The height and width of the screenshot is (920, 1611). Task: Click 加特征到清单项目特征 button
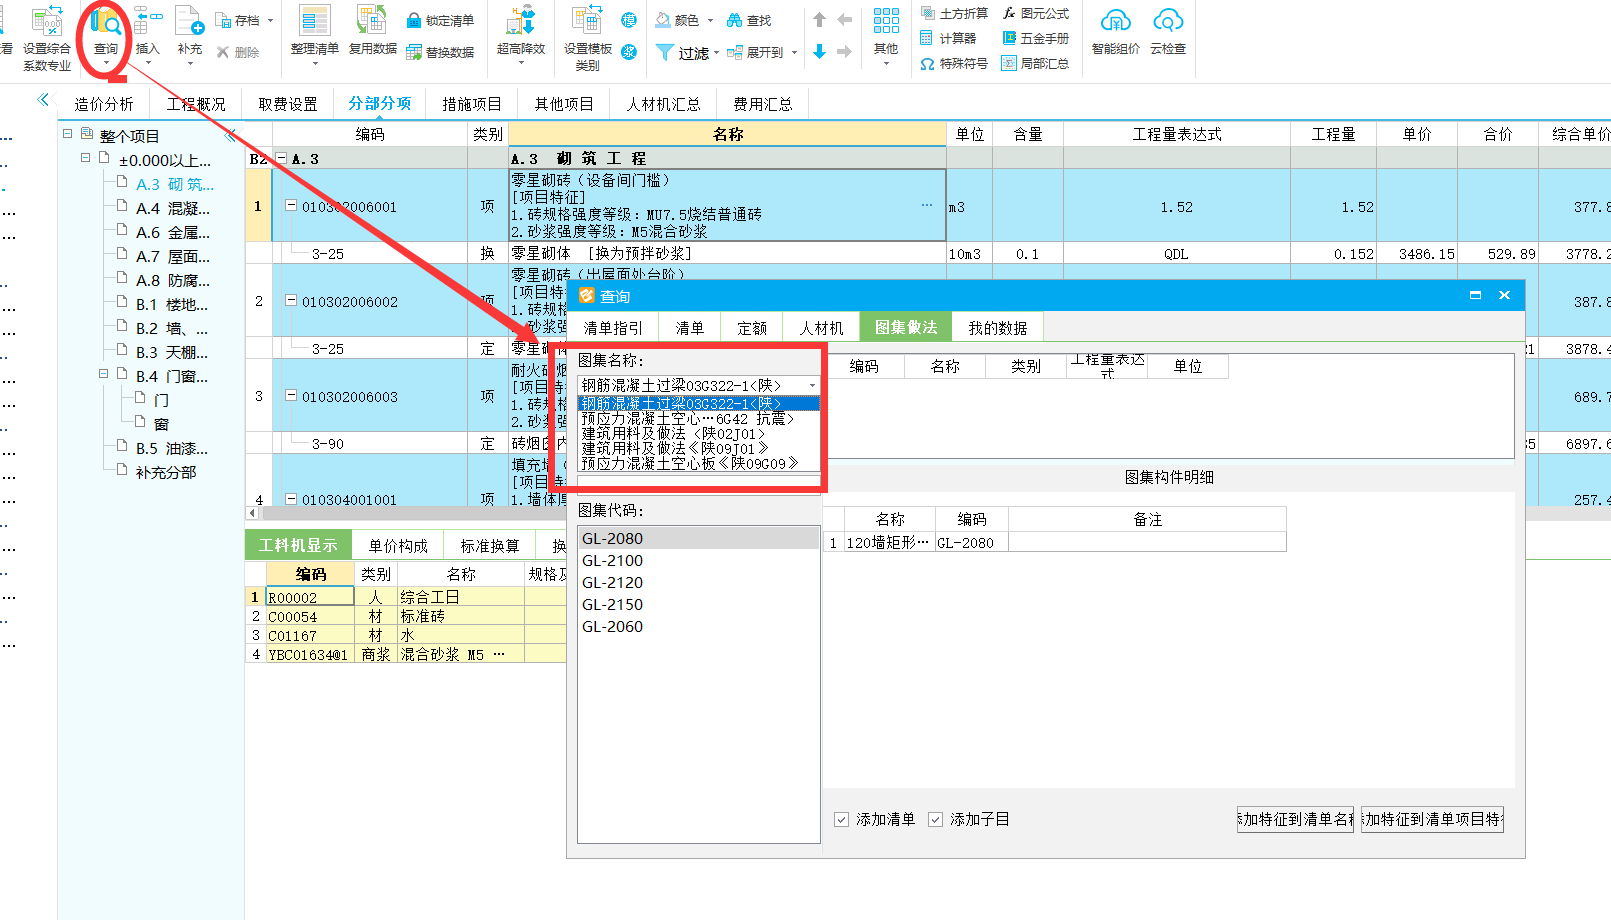click(1432, 819)
